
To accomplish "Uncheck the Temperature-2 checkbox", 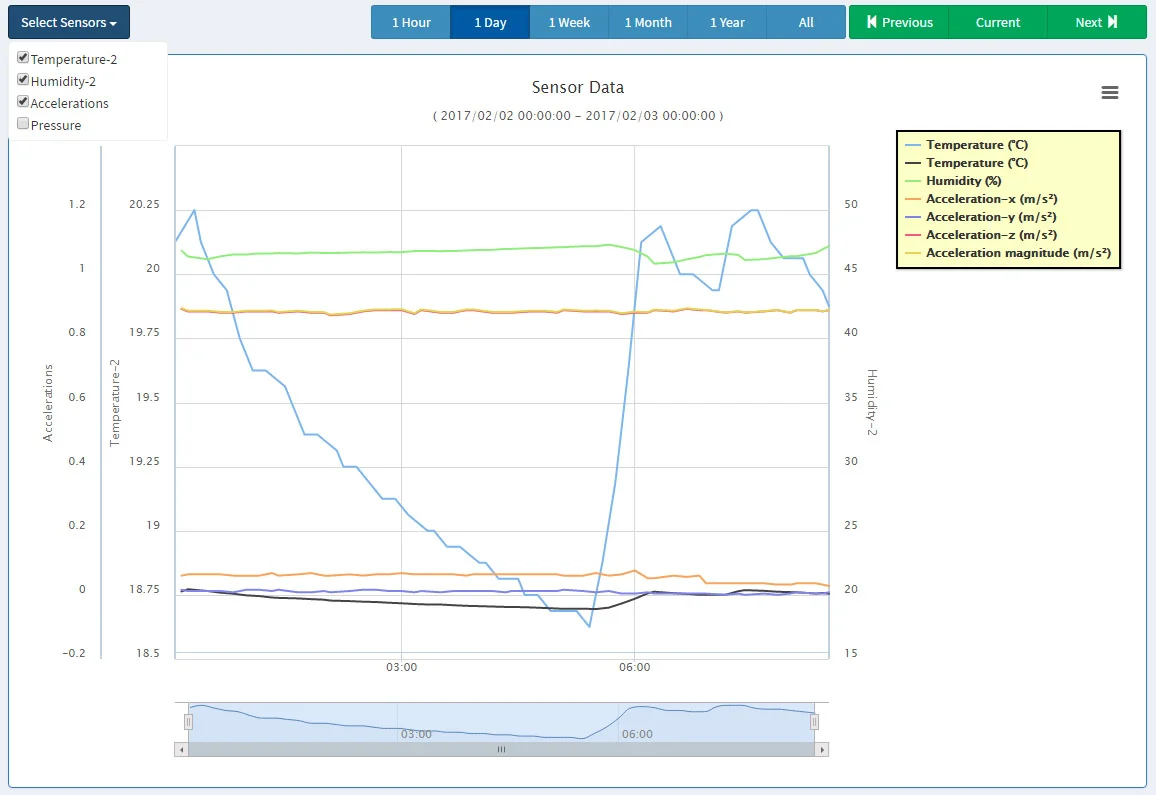I will [x=23, y=58].
